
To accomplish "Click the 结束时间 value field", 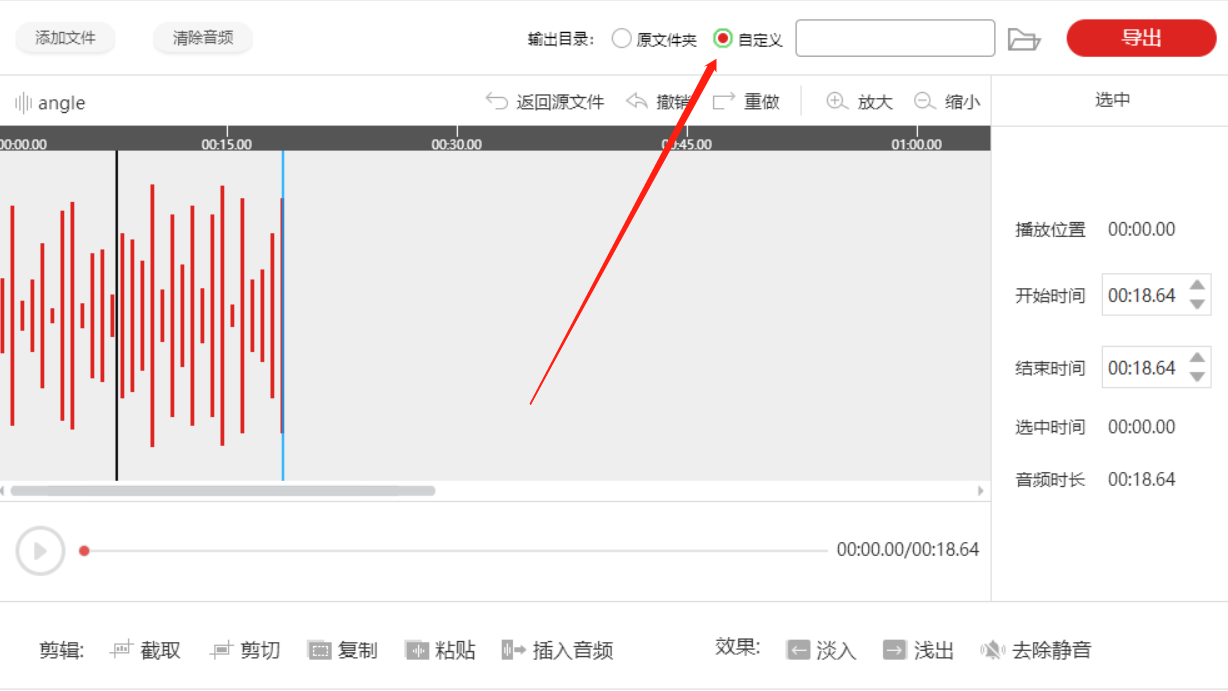I will [x=1142, y=368].
